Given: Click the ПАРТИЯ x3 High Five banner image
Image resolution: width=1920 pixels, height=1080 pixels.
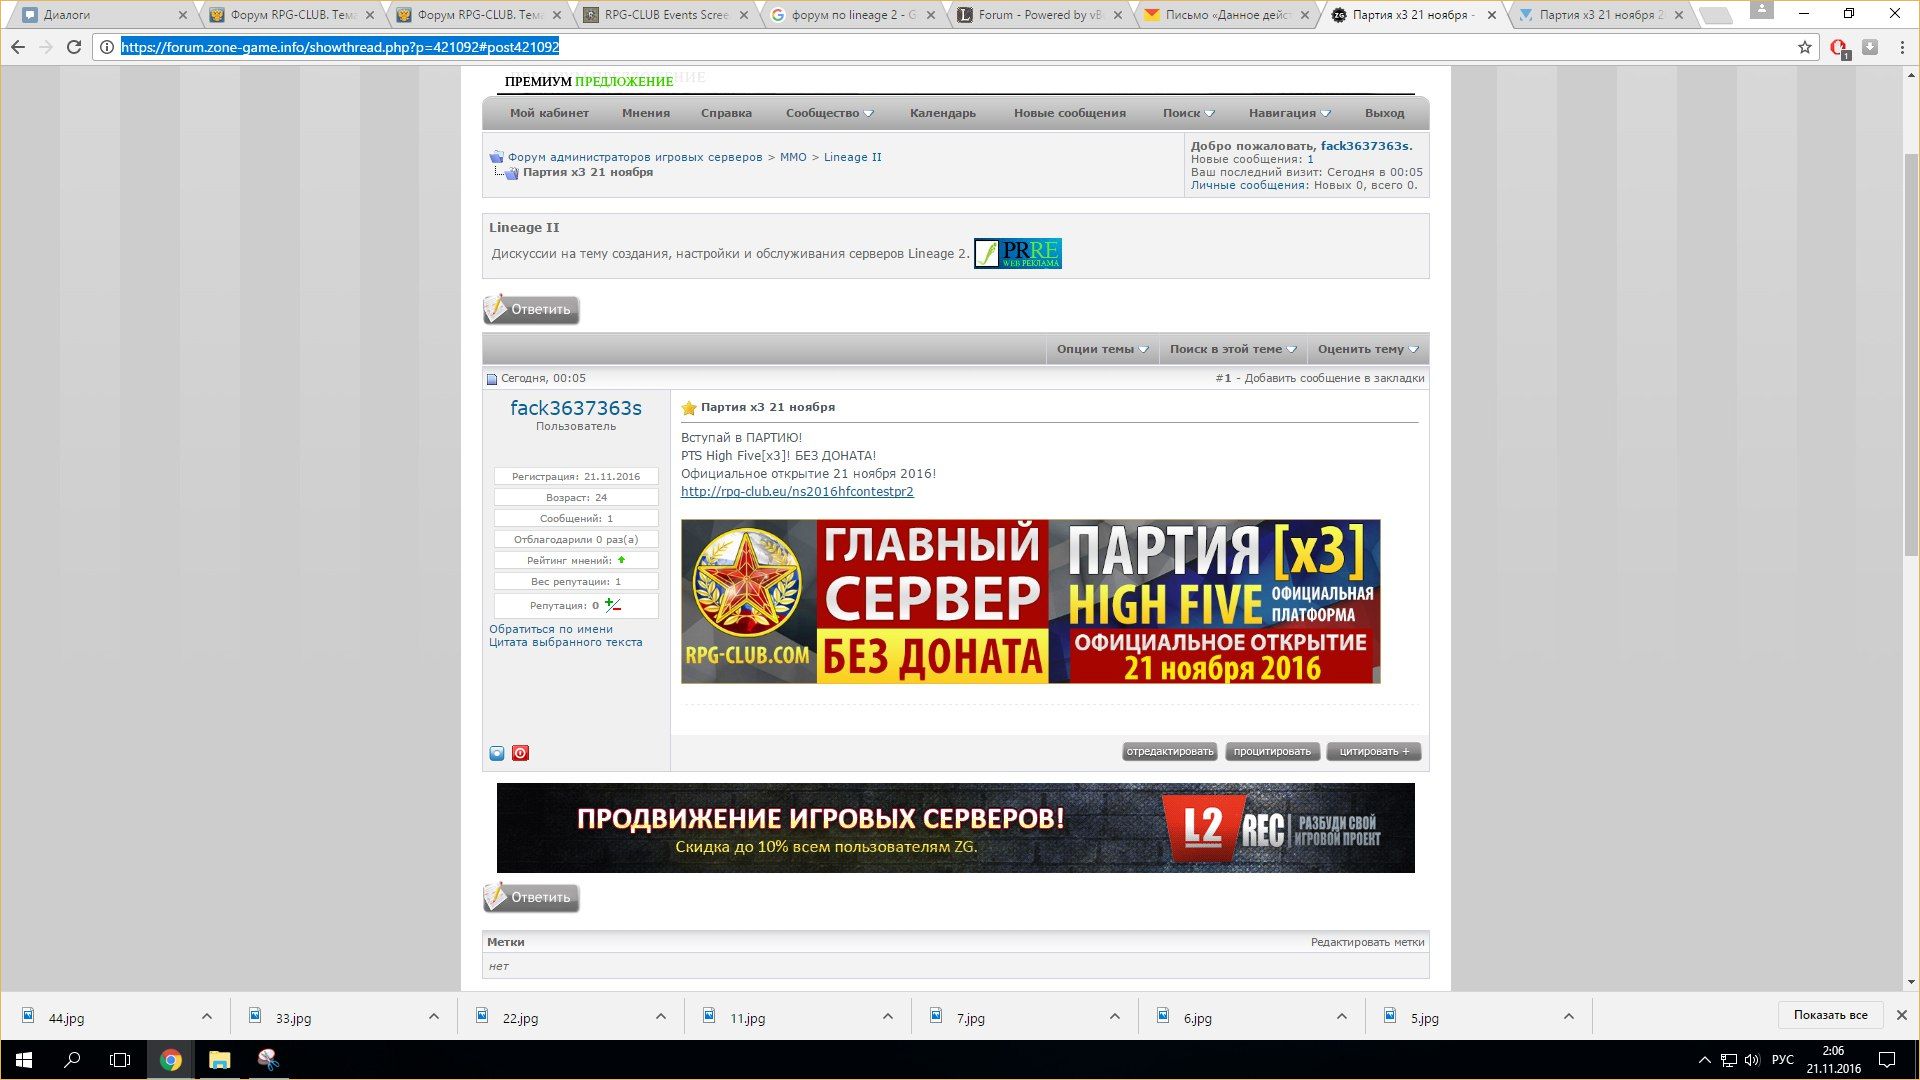Looking at the screenshot, I should click(x=1030, y=601).
